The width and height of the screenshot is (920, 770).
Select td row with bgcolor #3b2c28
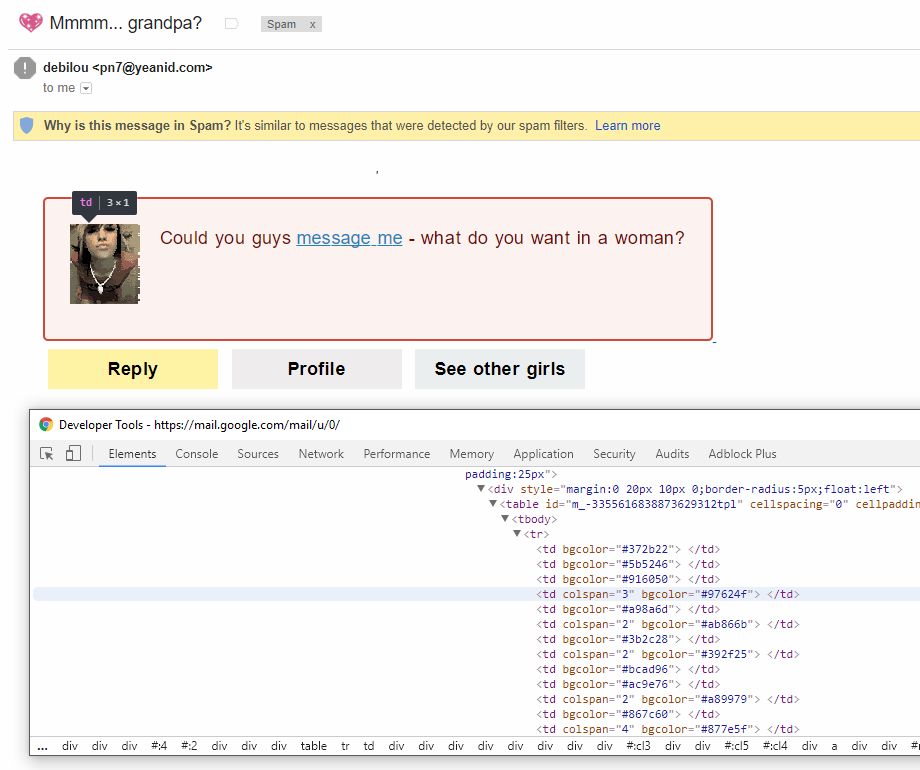coord(628,639)
